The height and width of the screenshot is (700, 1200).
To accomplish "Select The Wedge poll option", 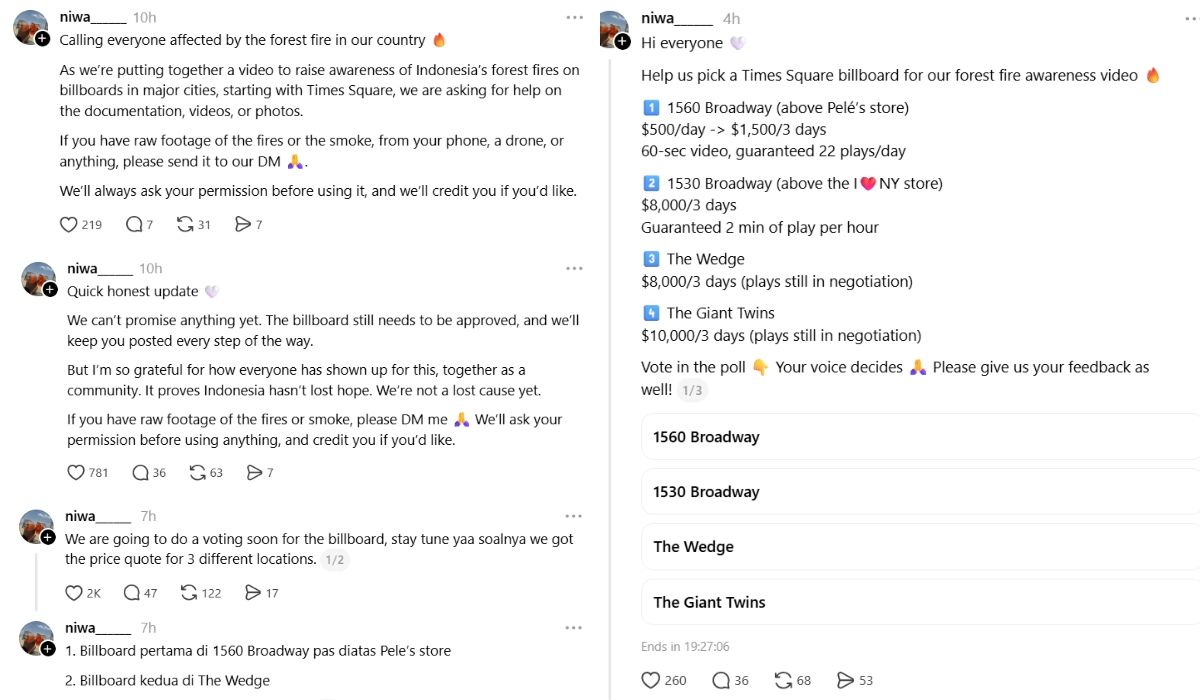I will coord(920,547).
